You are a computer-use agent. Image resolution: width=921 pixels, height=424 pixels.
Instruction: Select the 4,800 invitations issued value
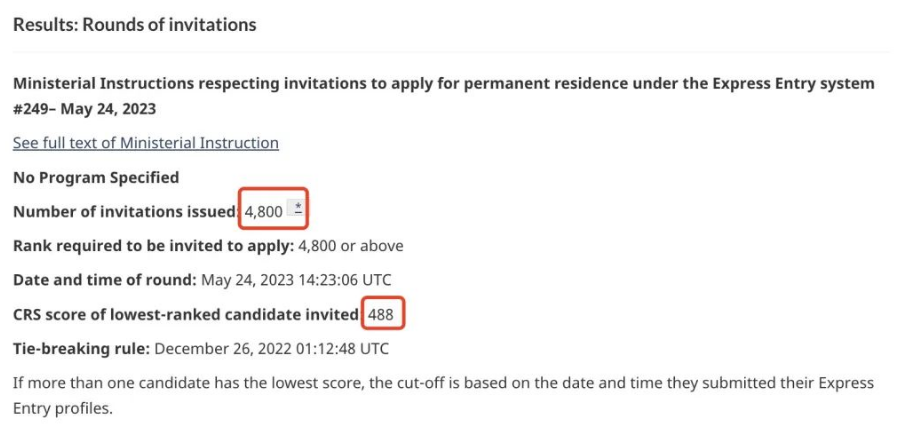coord(264,211)
